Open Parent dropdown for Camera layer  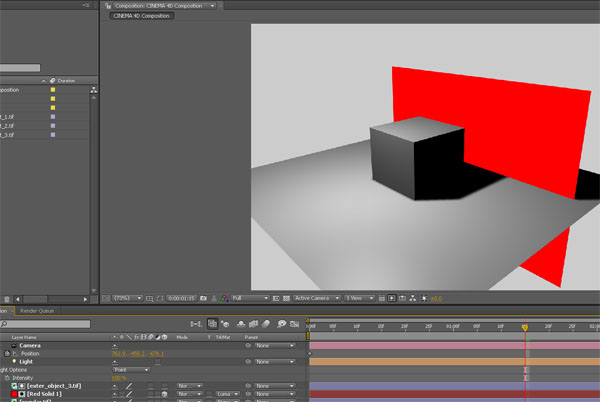[x=274, y=345]
